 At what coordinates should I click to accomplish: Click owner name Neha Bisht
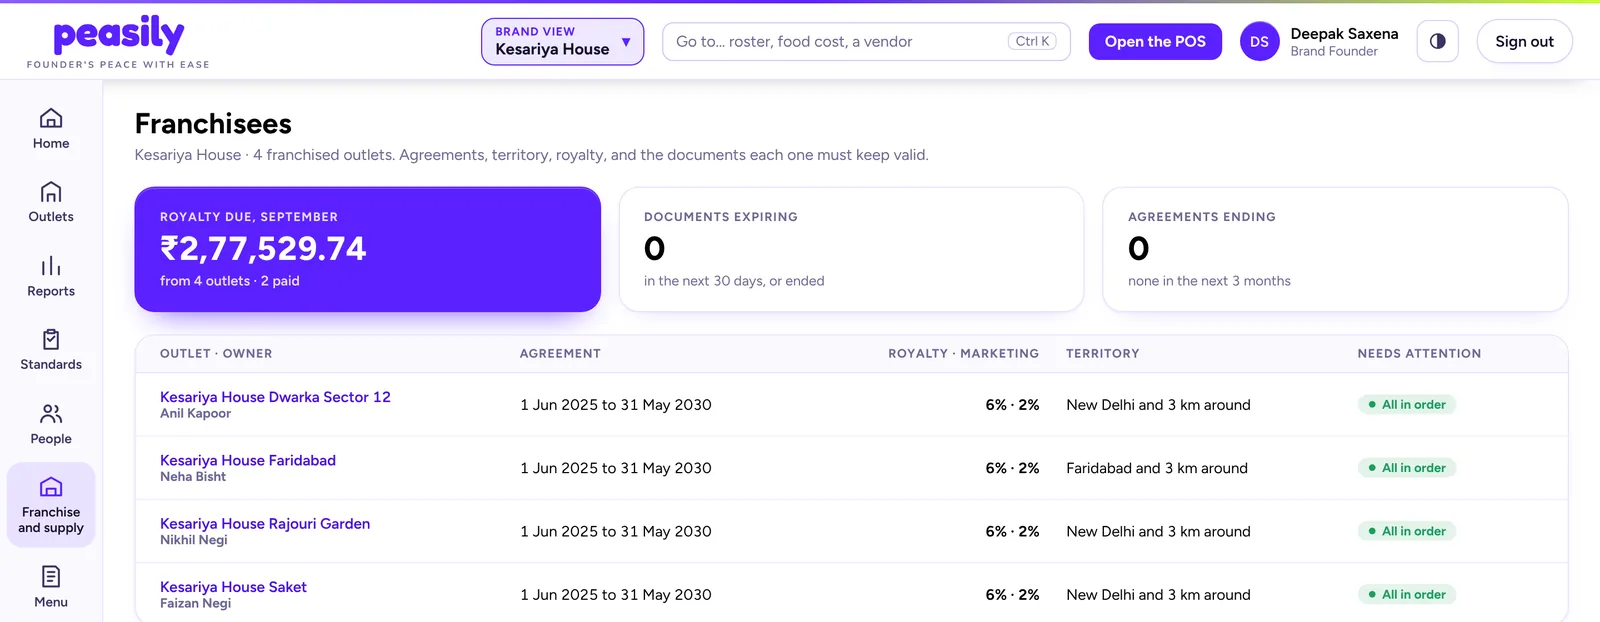[193, 477]
